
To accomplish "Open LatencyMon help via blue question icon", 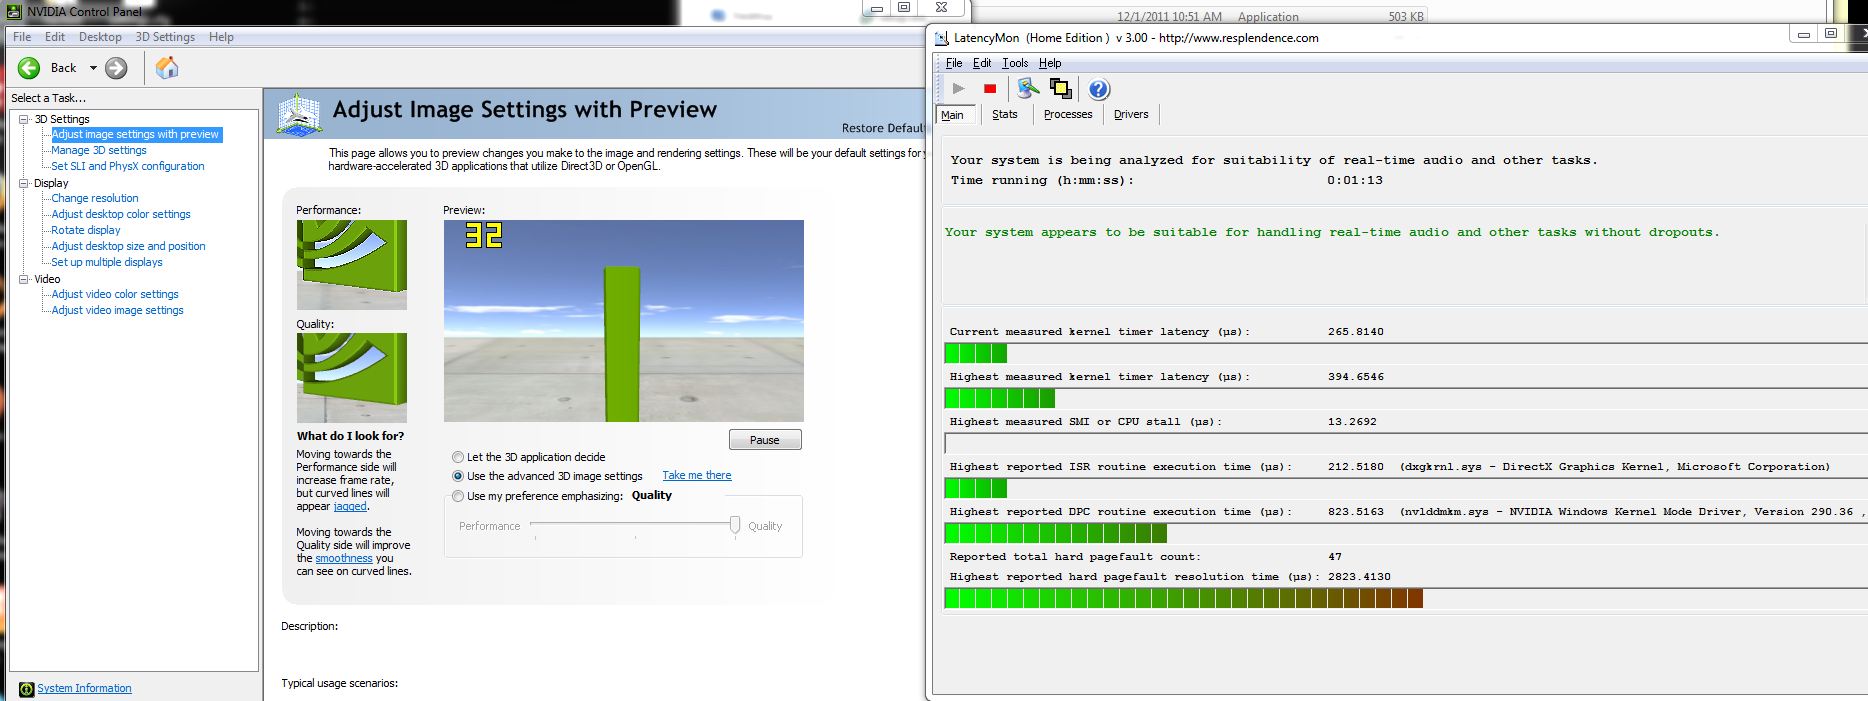I will [x=1099, y=89].
